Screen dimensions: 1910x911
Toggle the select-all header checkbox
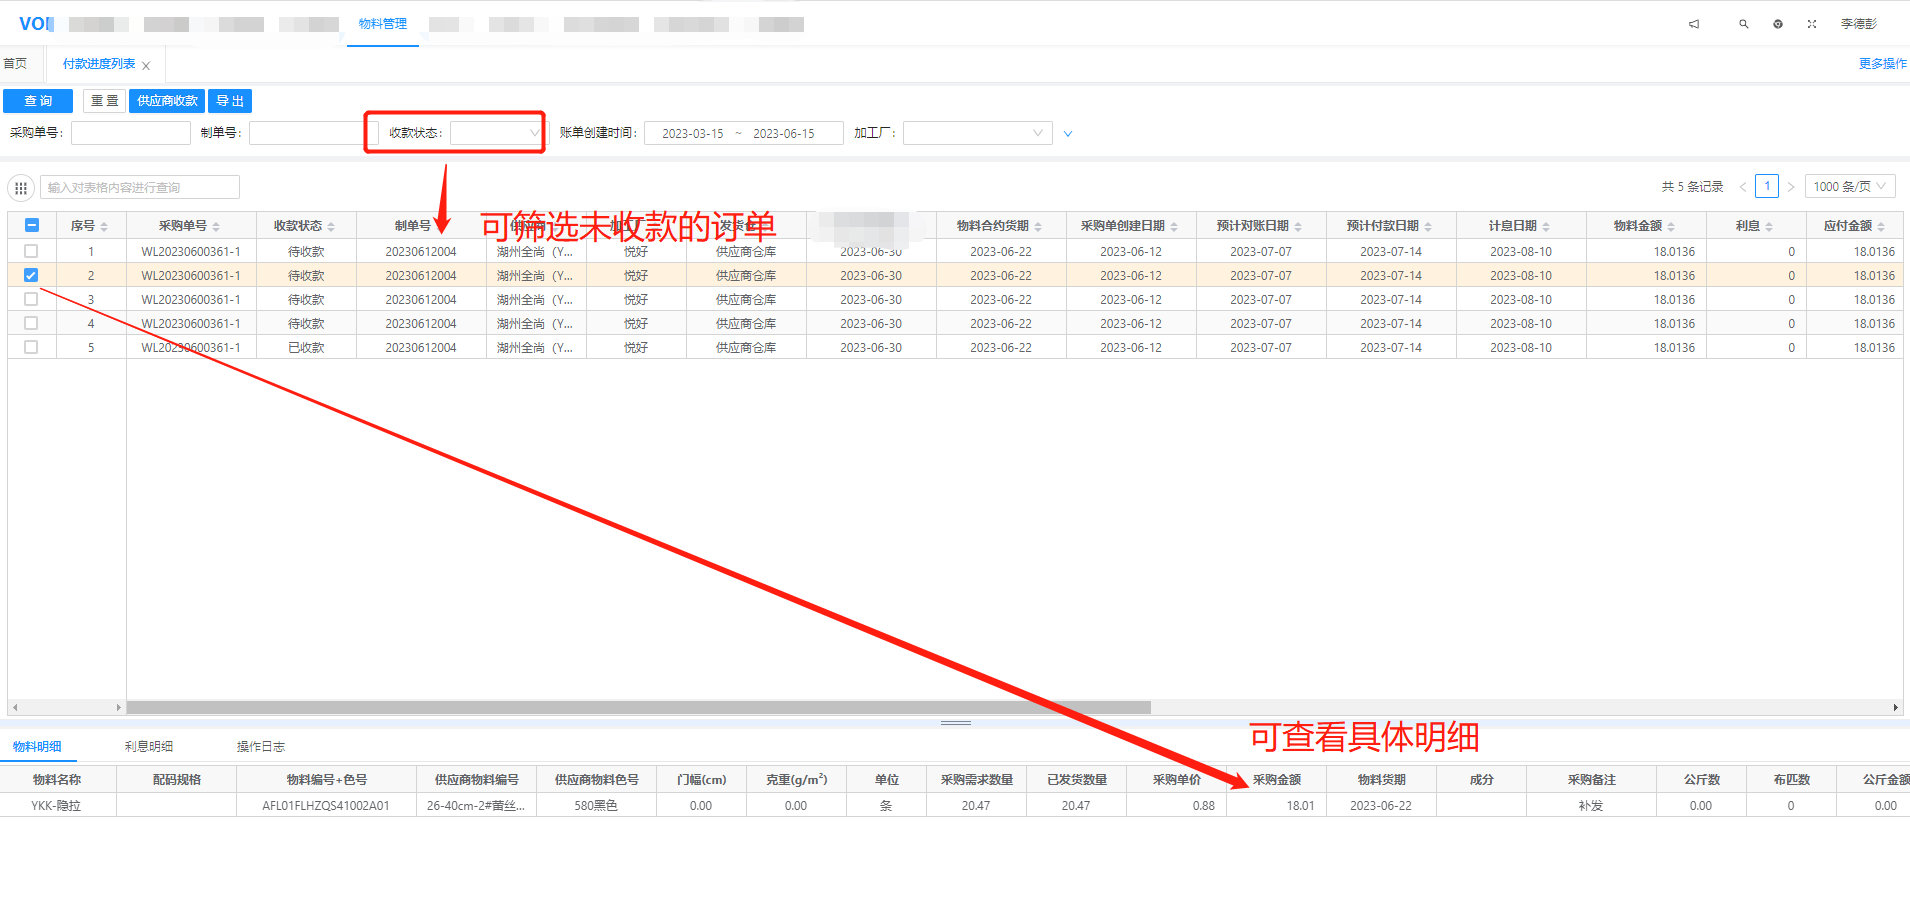click(31, 226)
